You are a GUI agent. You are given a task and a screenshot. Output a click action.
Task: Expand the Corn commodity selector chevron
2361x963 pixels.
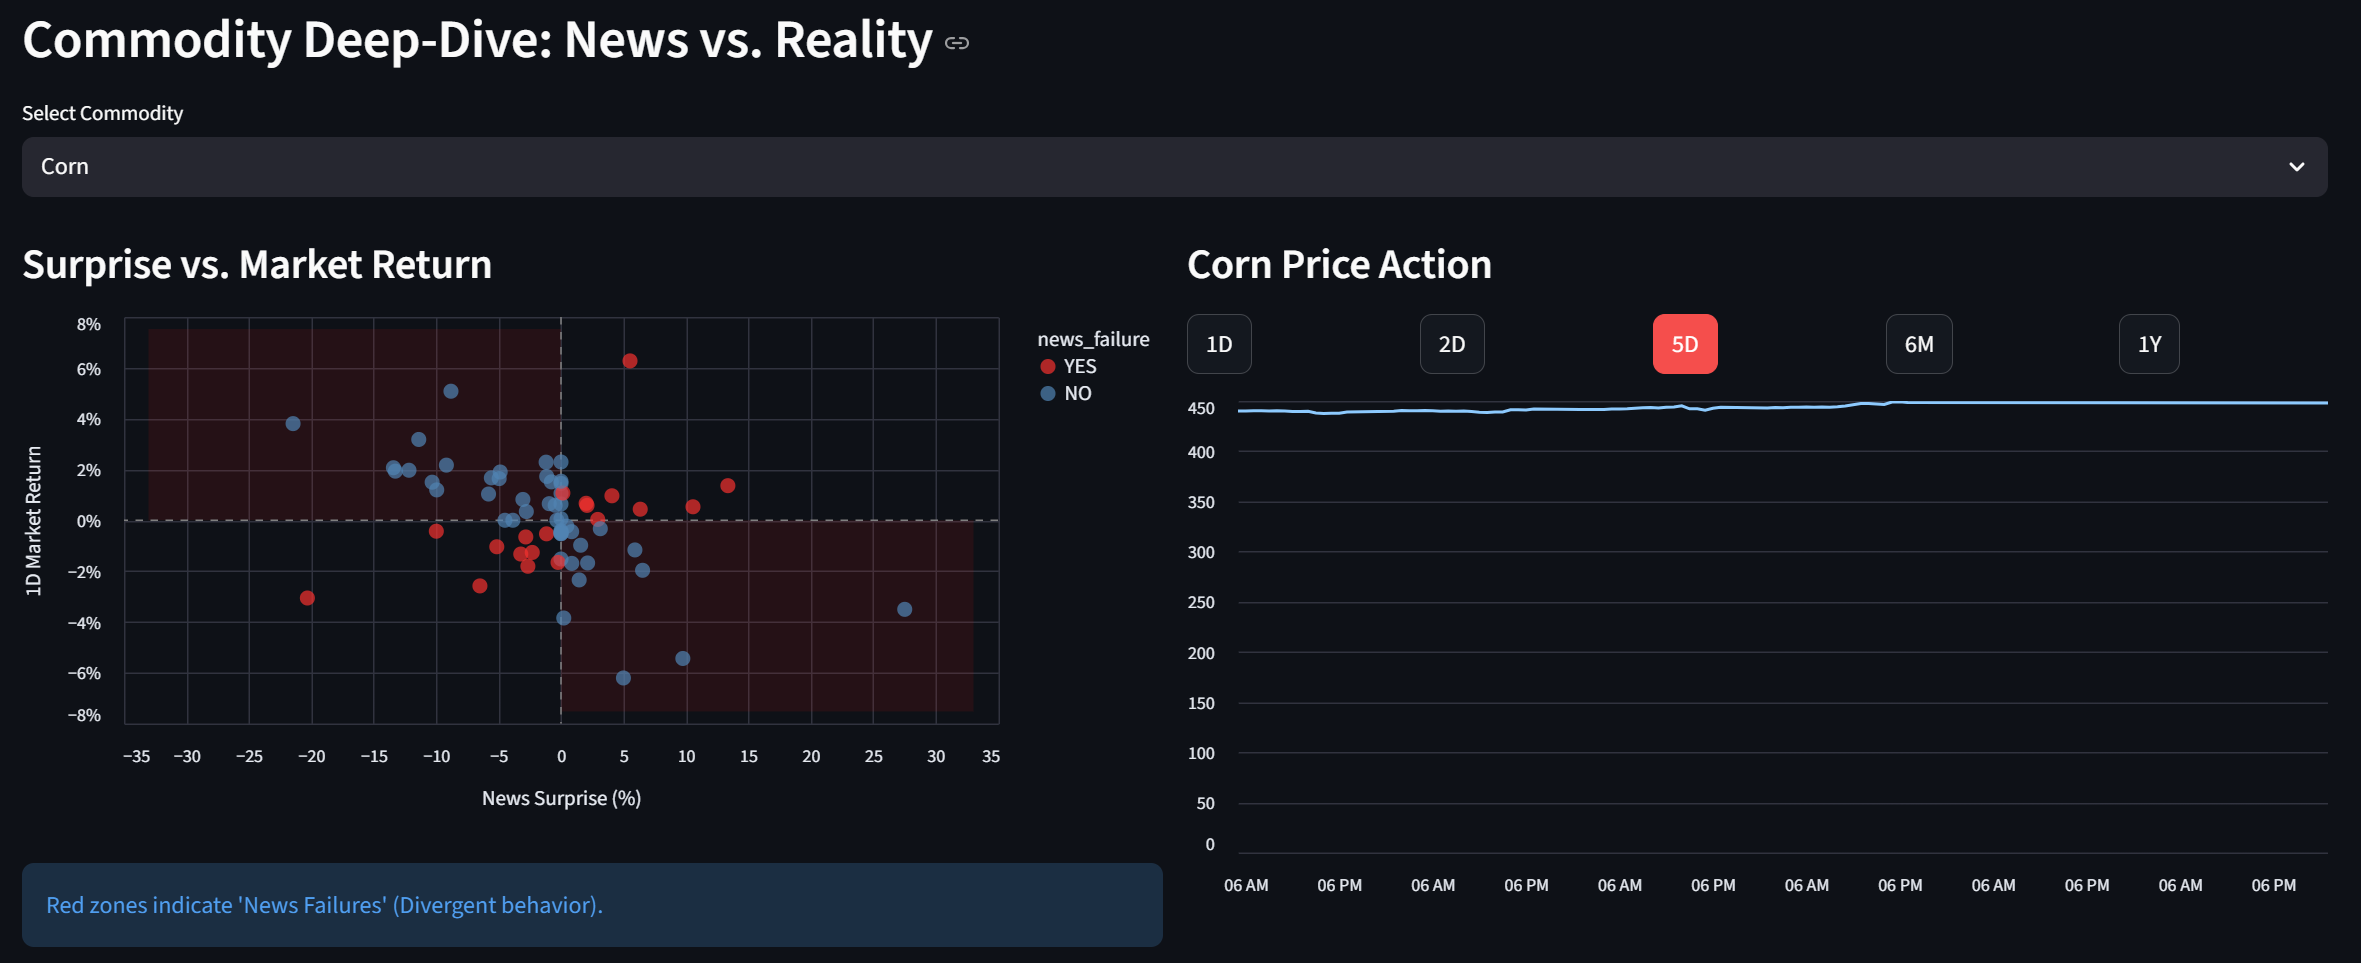(x=2297, y=167)
